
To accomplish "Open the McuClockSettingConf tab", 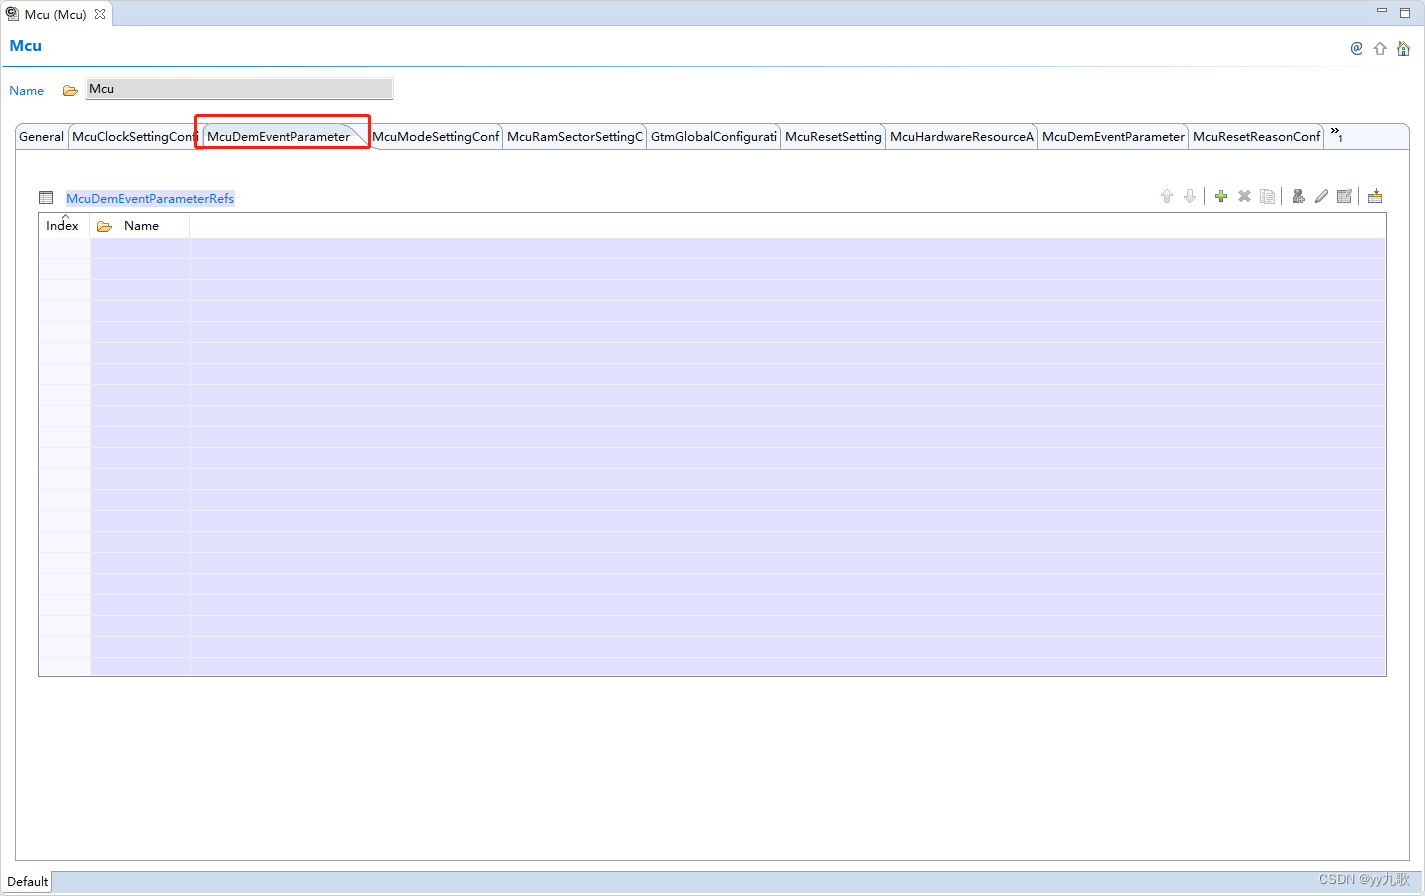I will tap(135, 137).
